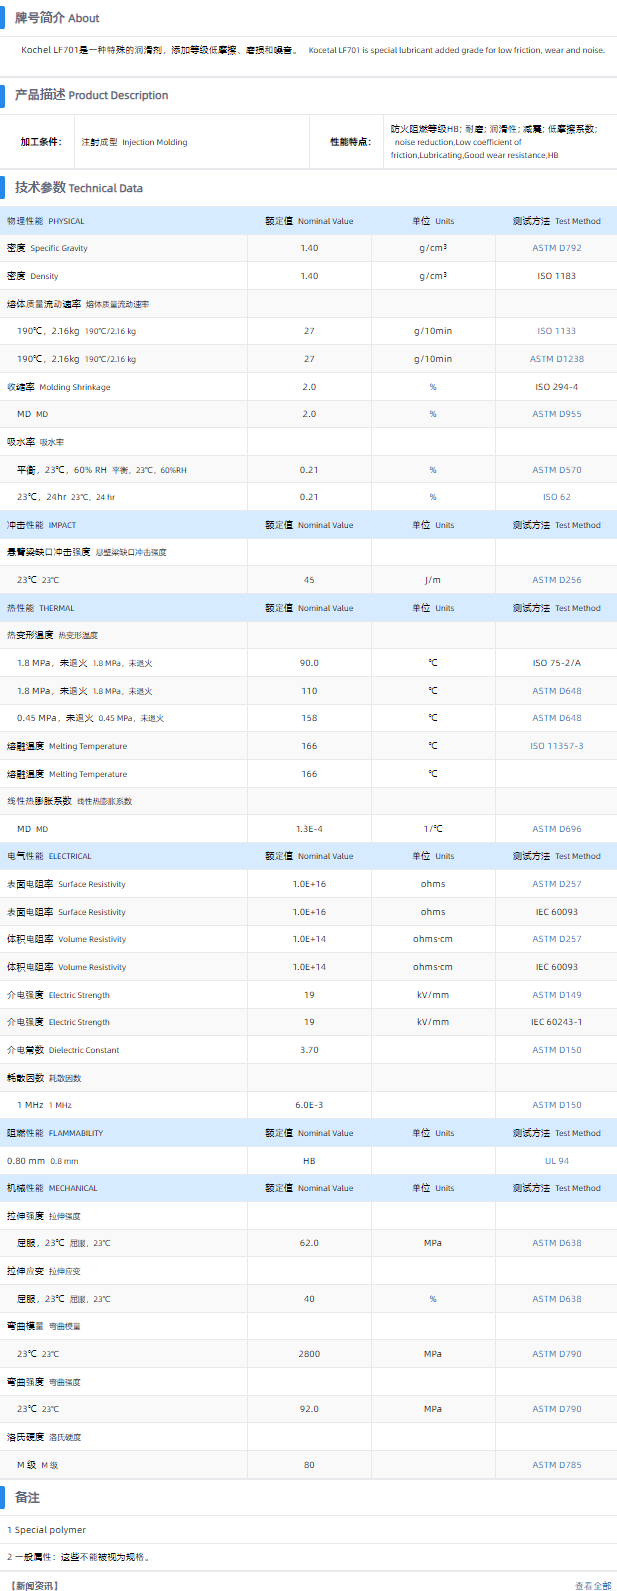Open the ASTM D149 electric strength link
Image resolution: width=617 pixels, height=1591 pixels.
(556, 995)
